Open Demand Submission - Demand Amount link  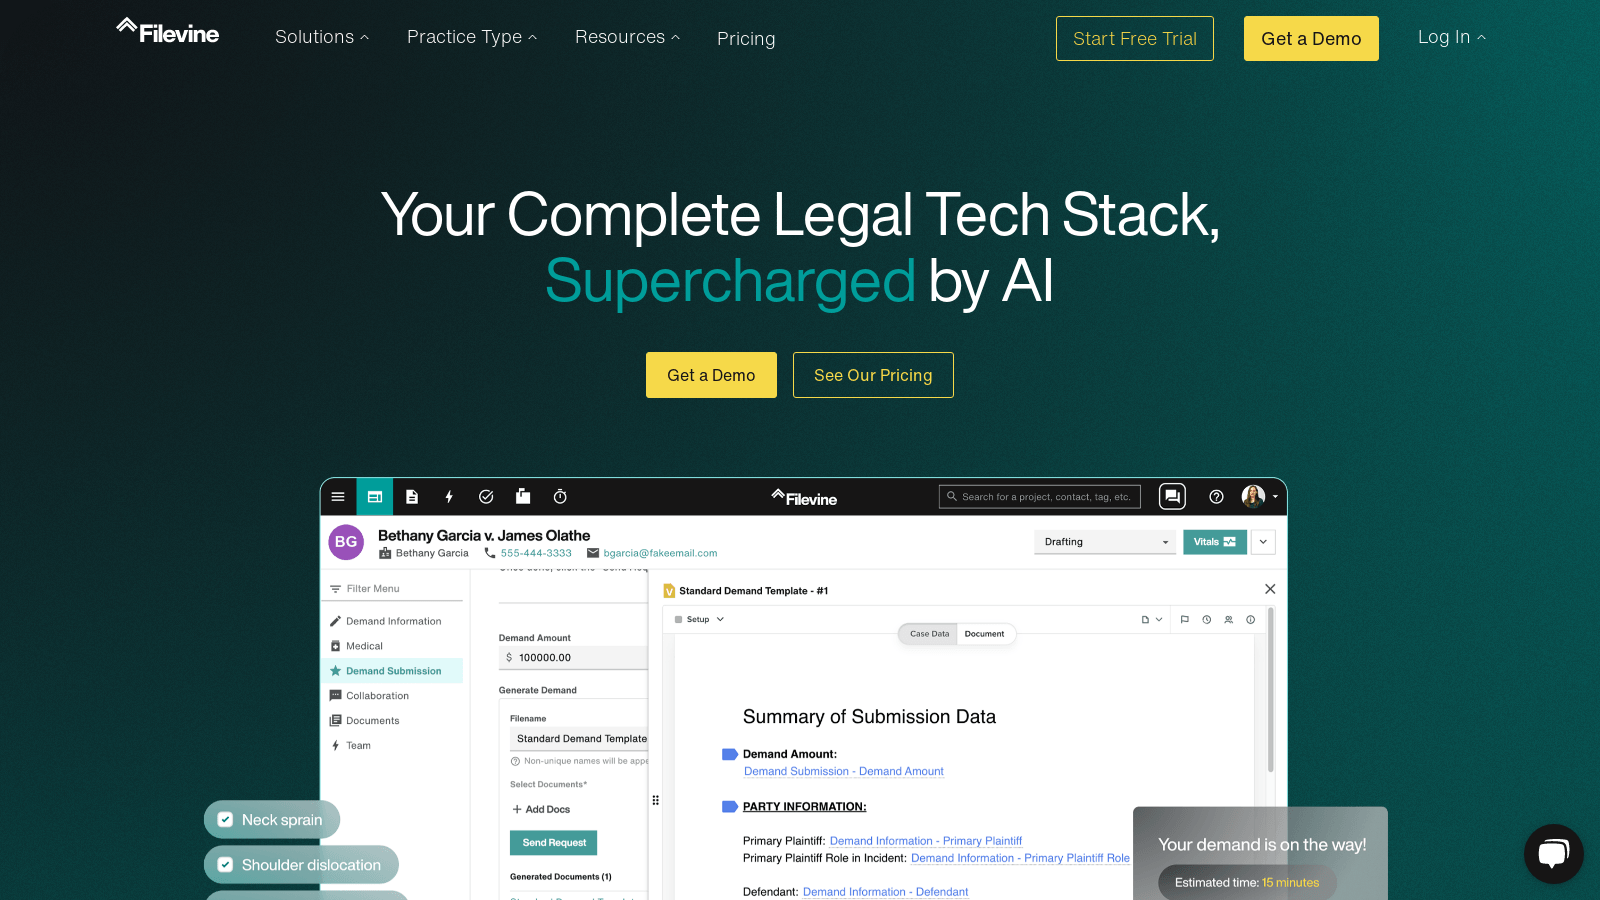844,771
